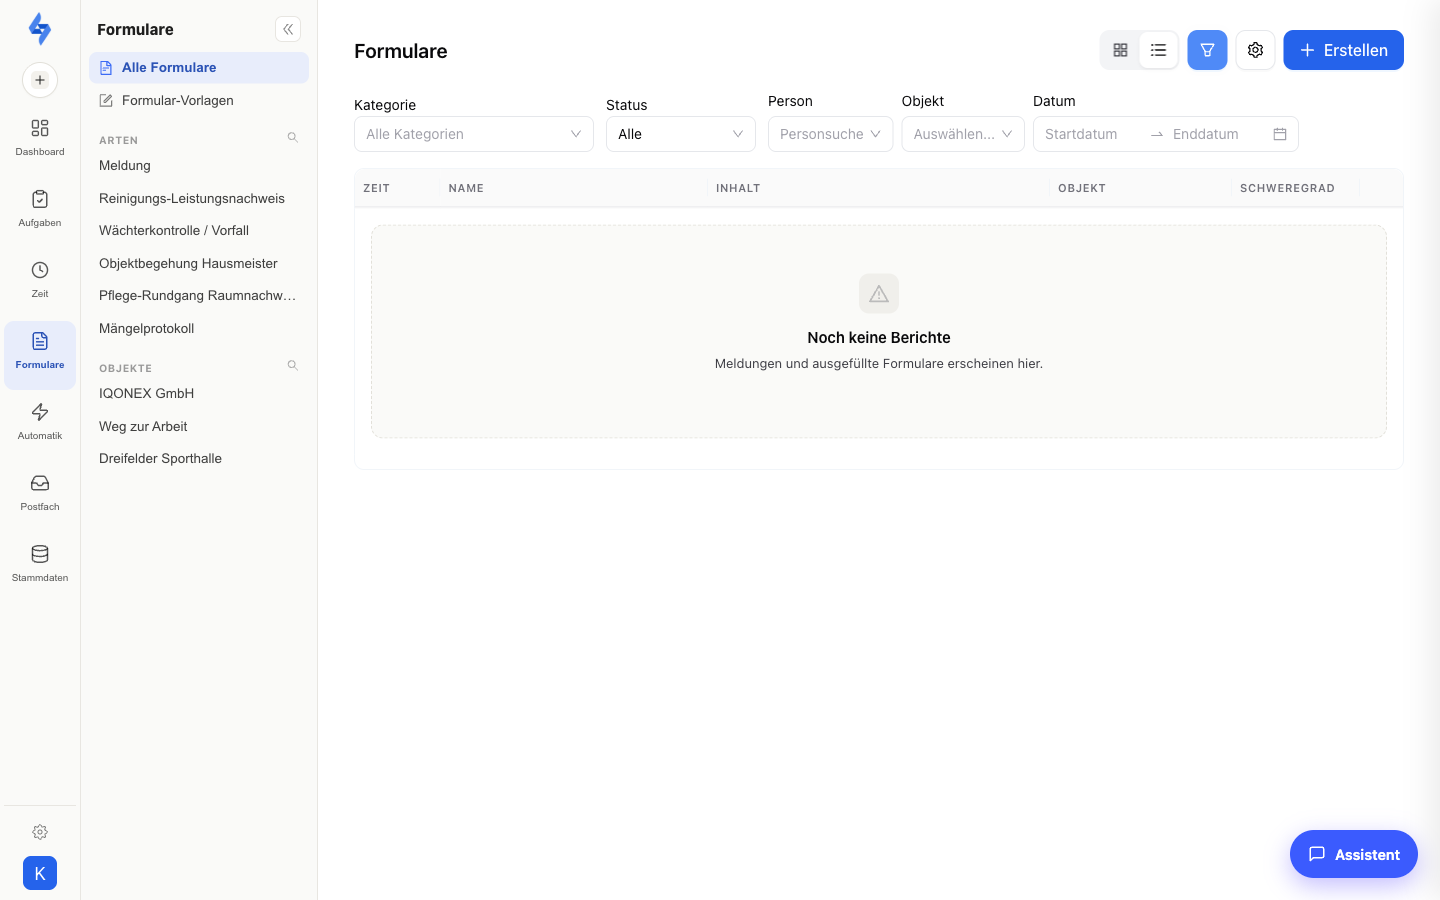Click the round plus quick-add button

coord(40,80)
